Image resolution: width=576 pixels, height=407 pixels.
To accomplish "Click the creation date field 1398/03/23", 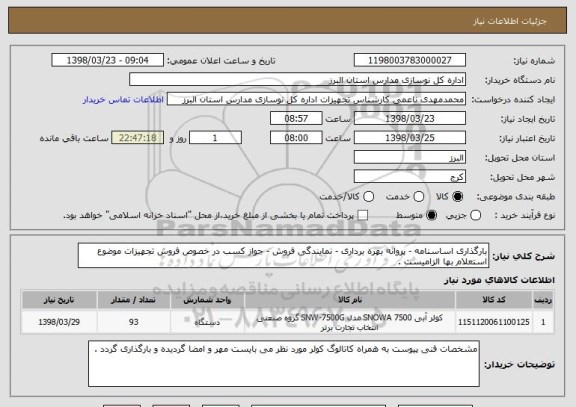I will [x=410, y=119].
